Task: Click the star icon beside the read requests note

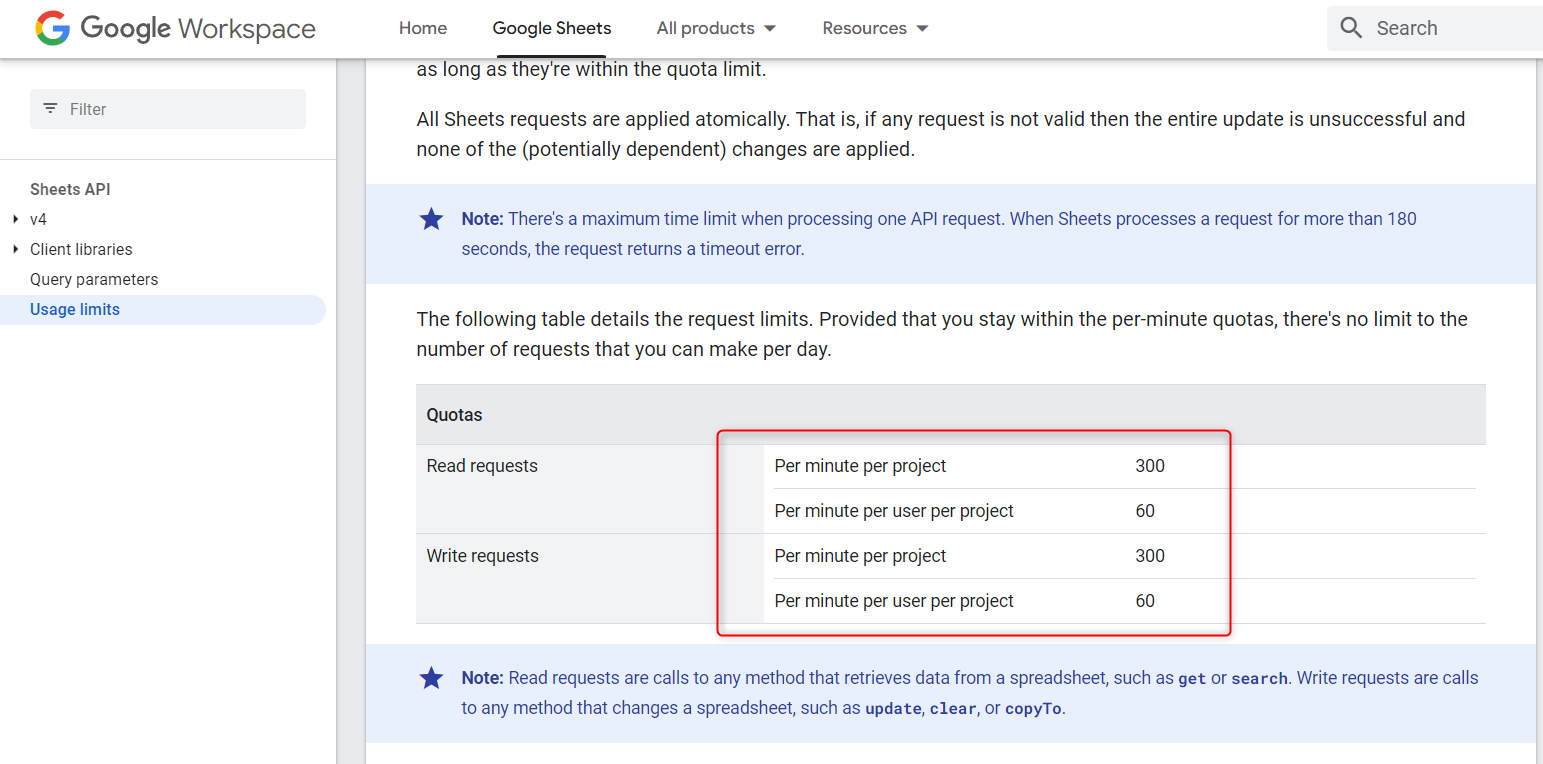Action: (x=431, y=678)
